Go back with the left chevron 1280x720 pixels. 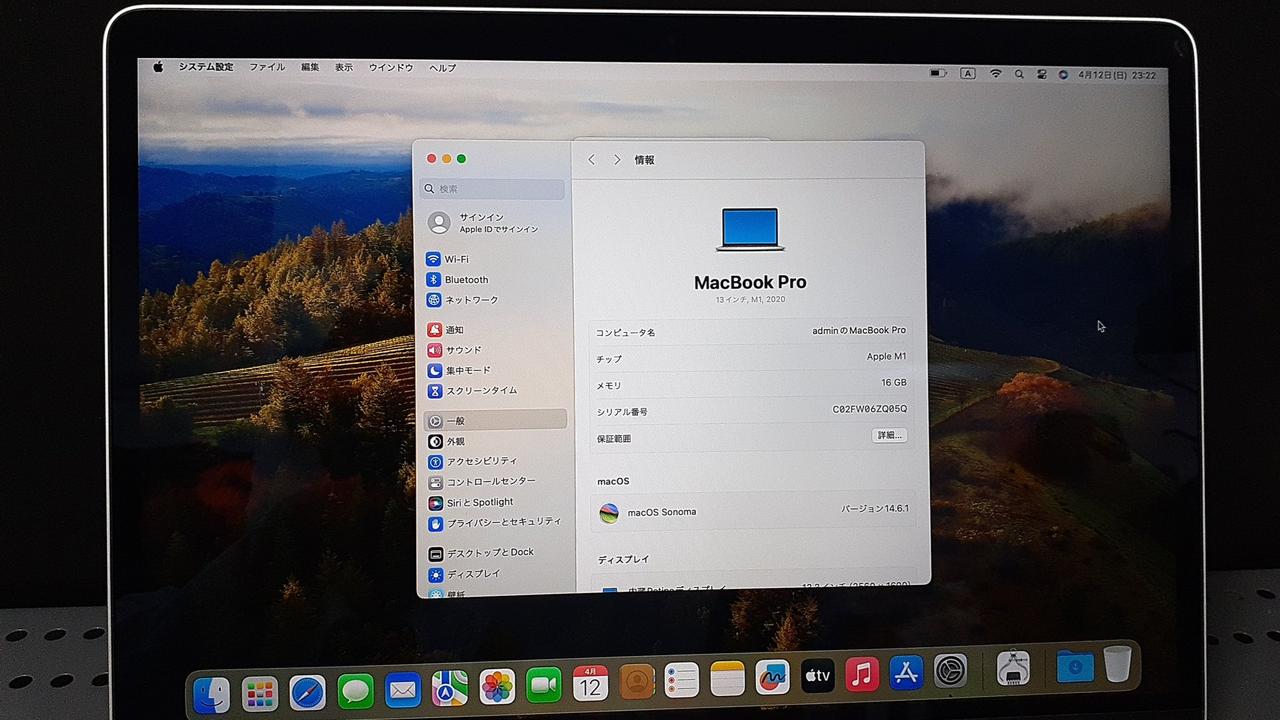tap(591, 160)
